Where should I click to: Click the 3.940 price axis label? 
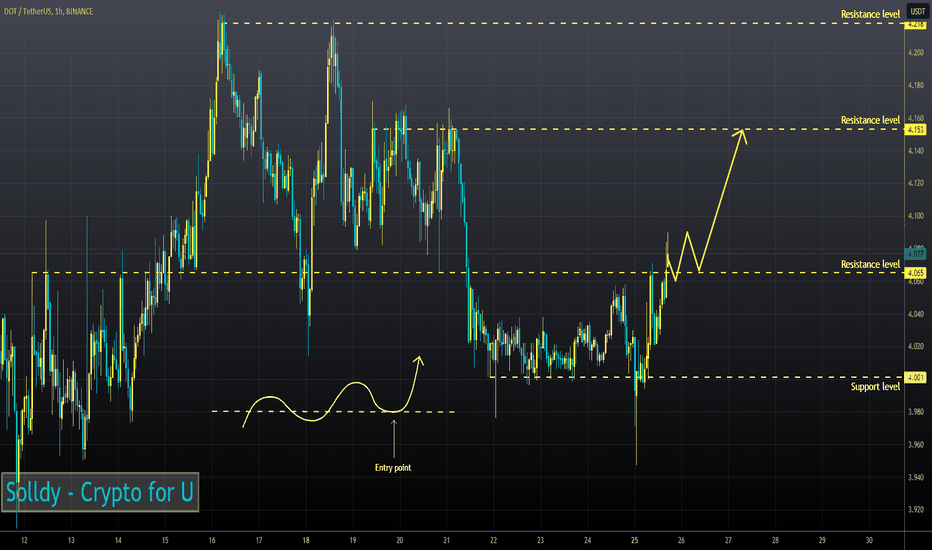(915, 477)
